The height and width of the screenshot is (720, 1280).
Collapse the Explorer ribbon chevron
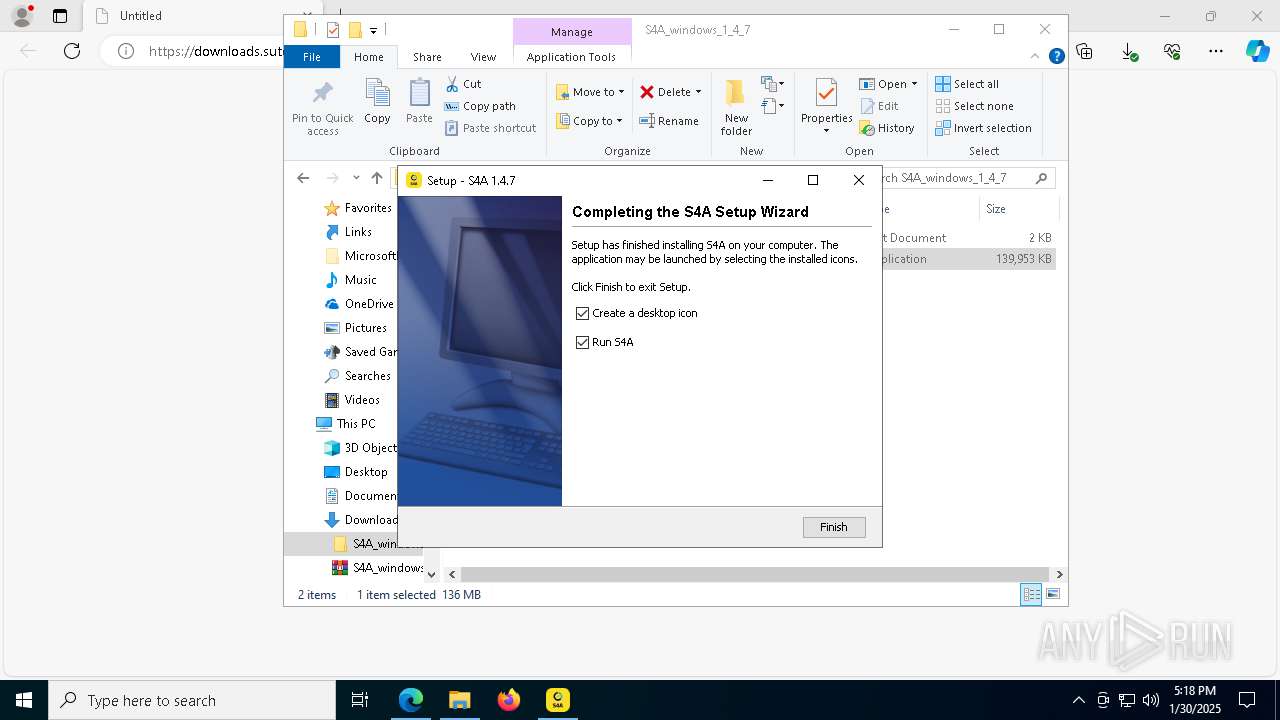1036,57
